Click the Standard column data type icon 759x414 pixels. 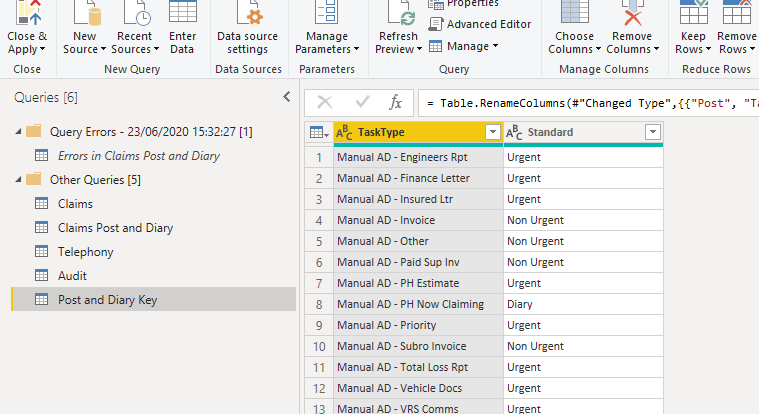pos(514,132)
